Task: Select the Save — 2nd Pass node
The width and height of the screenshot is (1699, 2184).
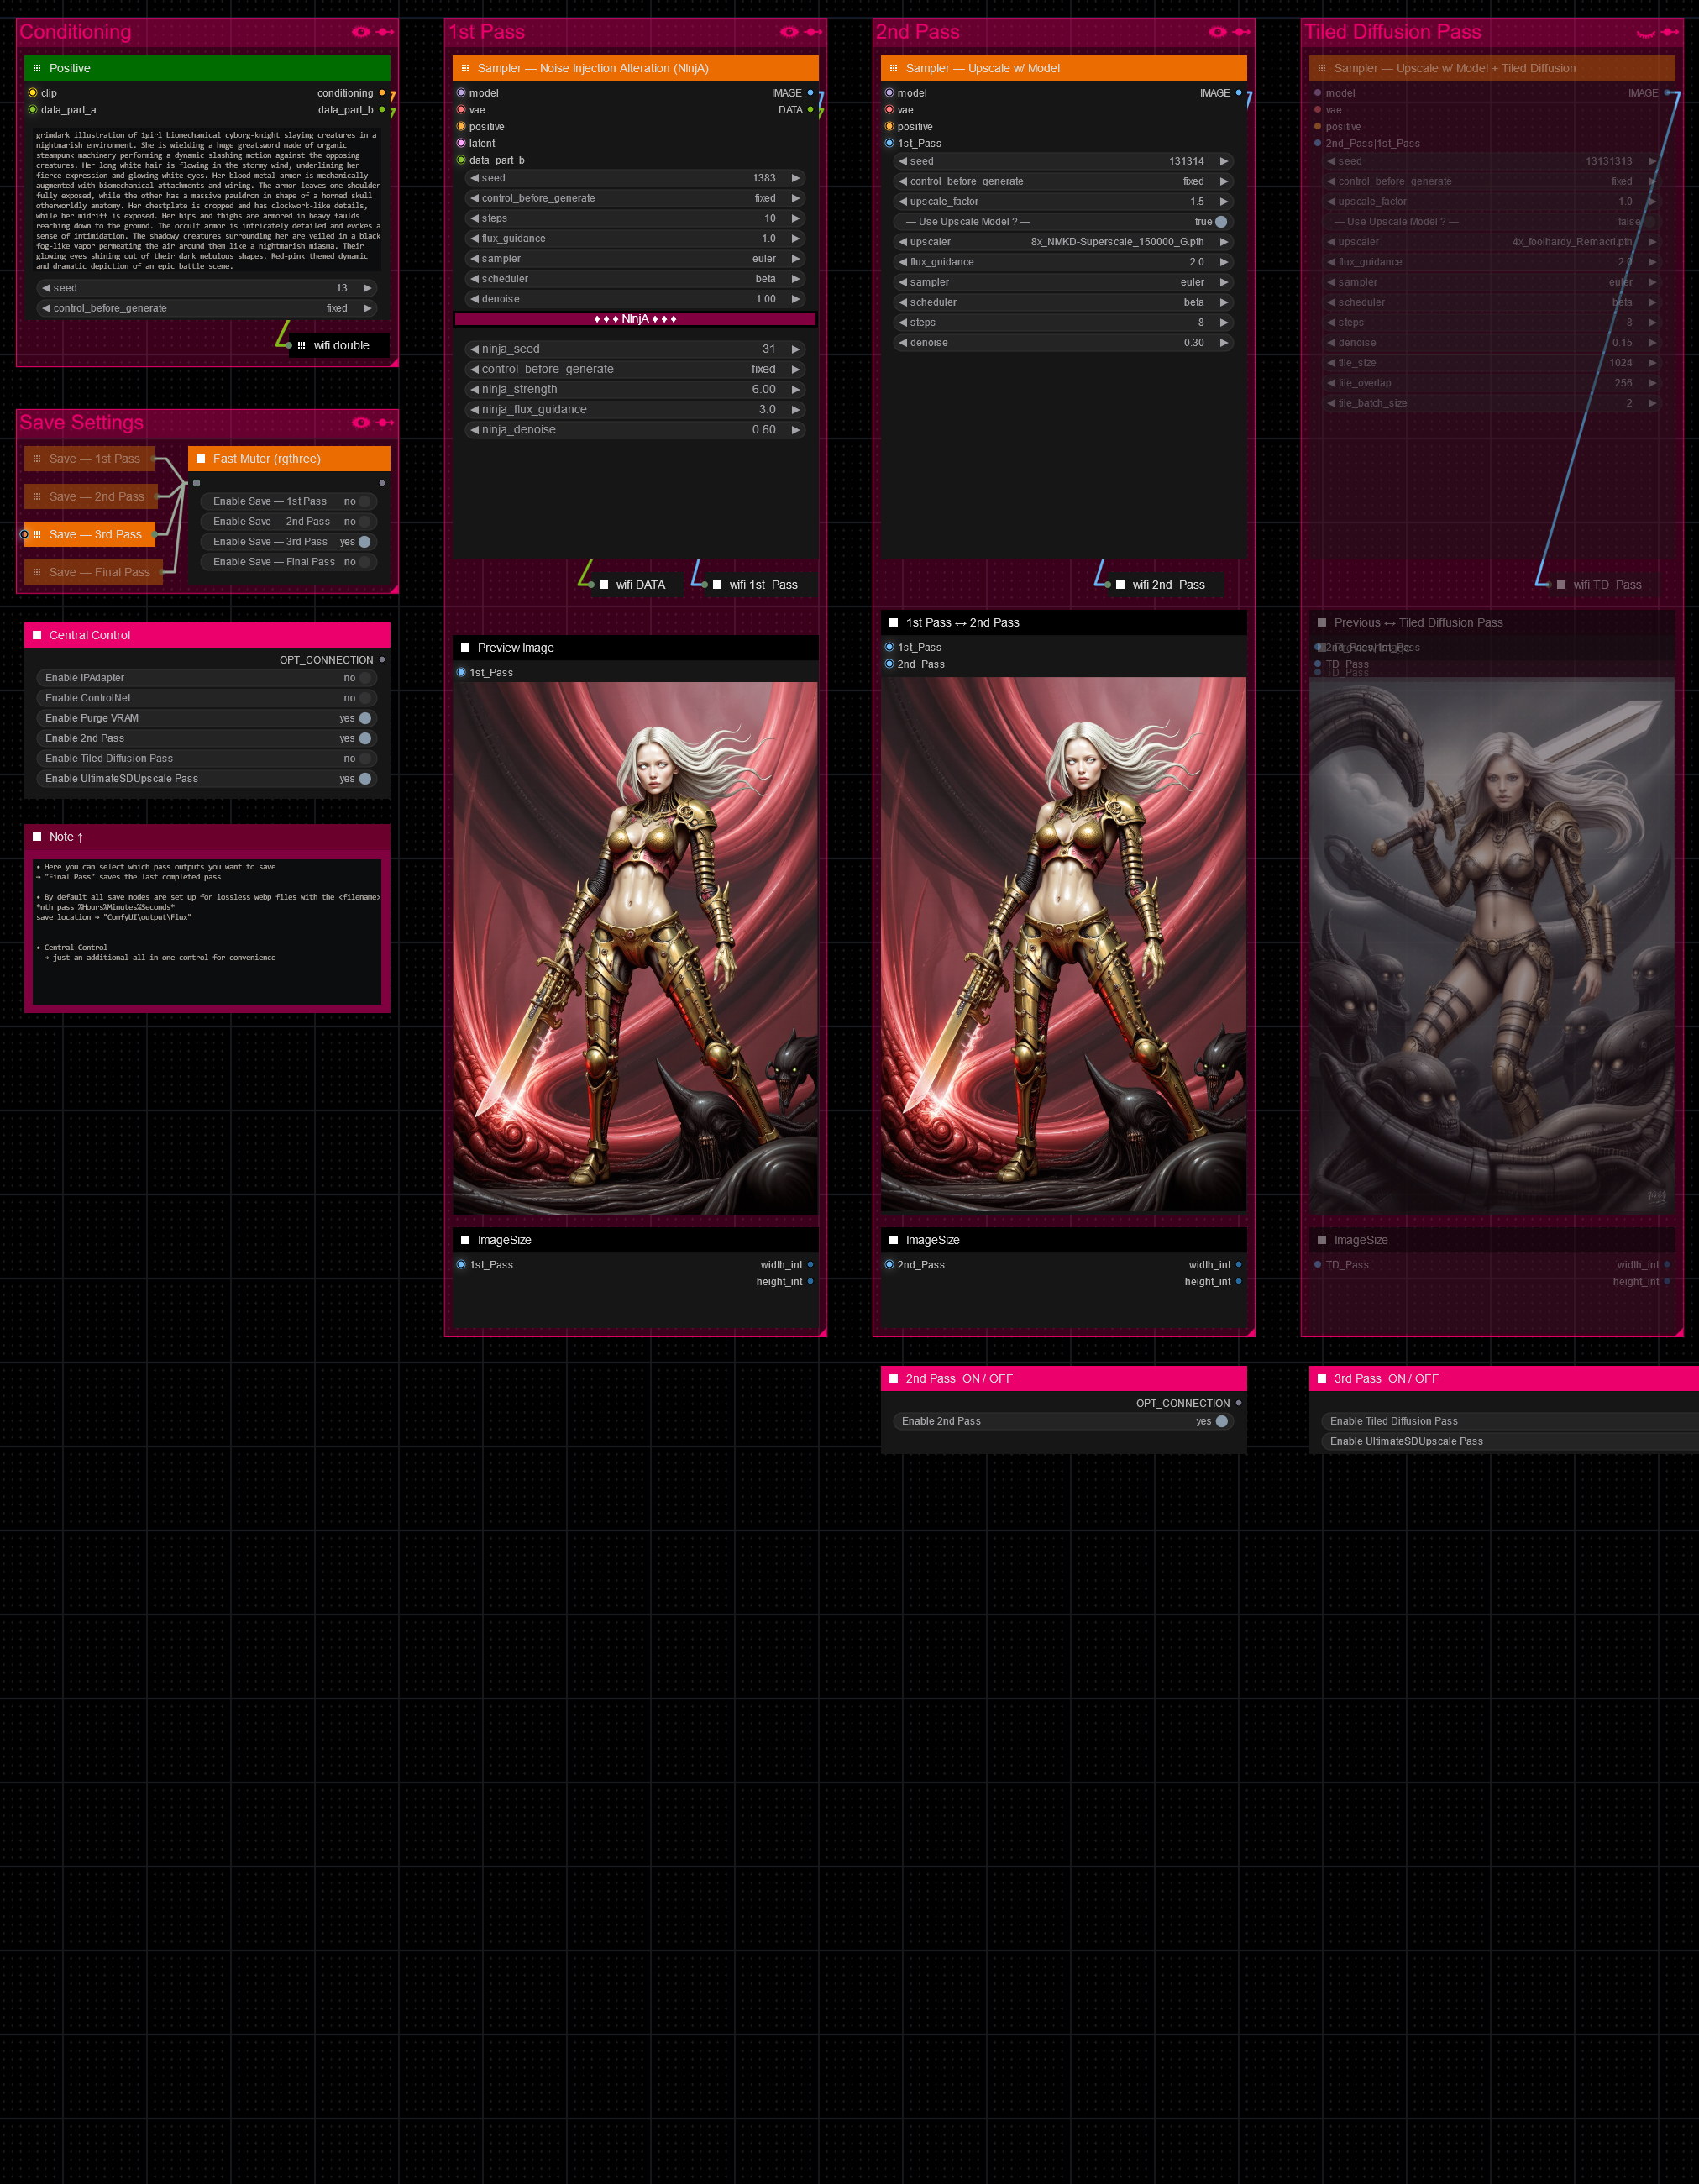Action: click(x=91, y=497)
